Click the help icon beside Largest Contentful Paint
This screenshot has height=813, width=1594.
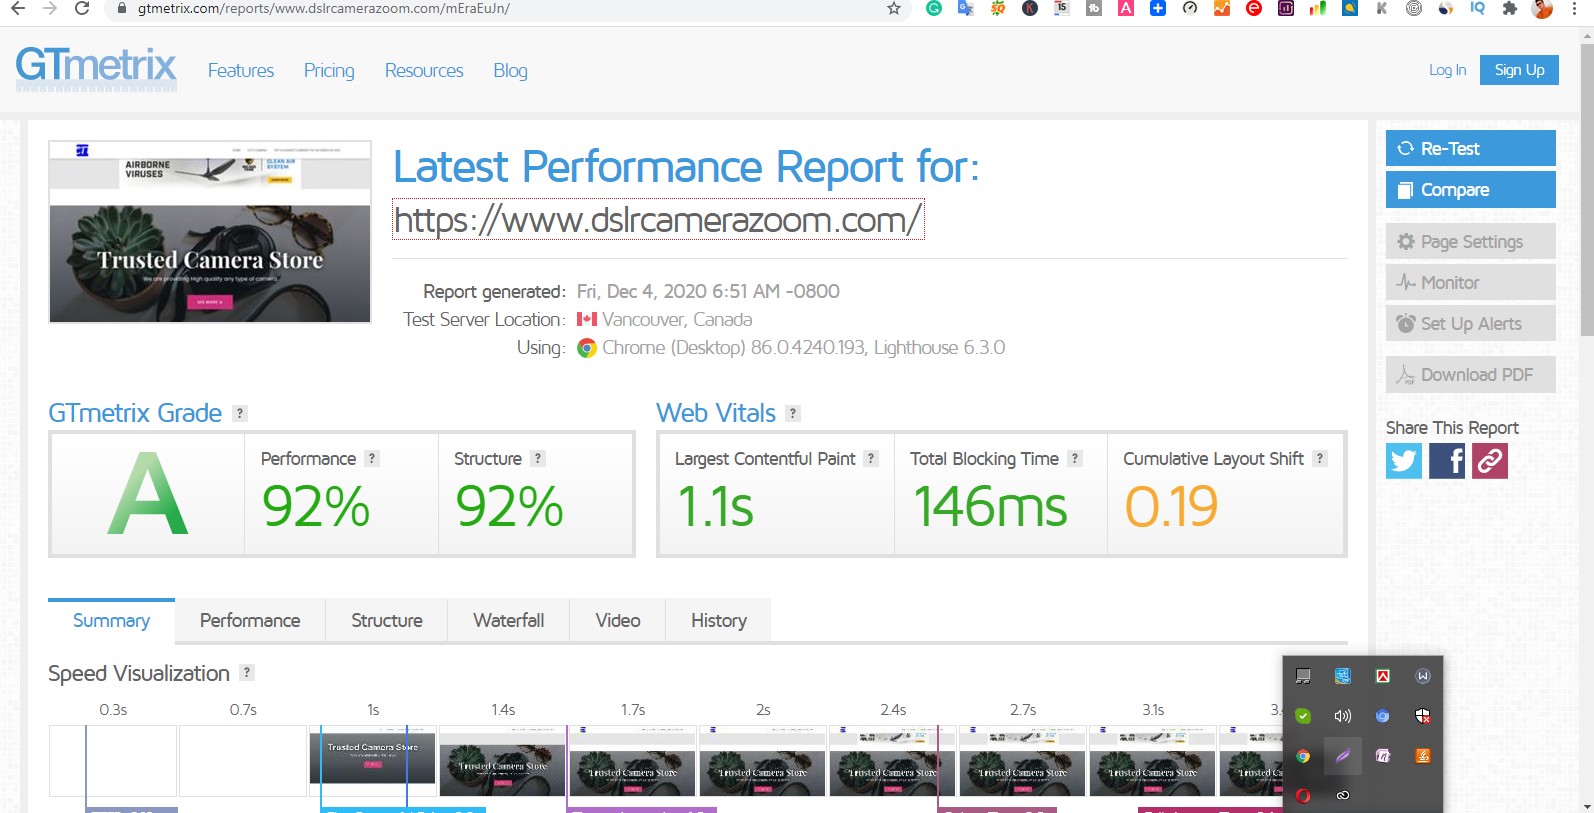click(x=871, y=458)
